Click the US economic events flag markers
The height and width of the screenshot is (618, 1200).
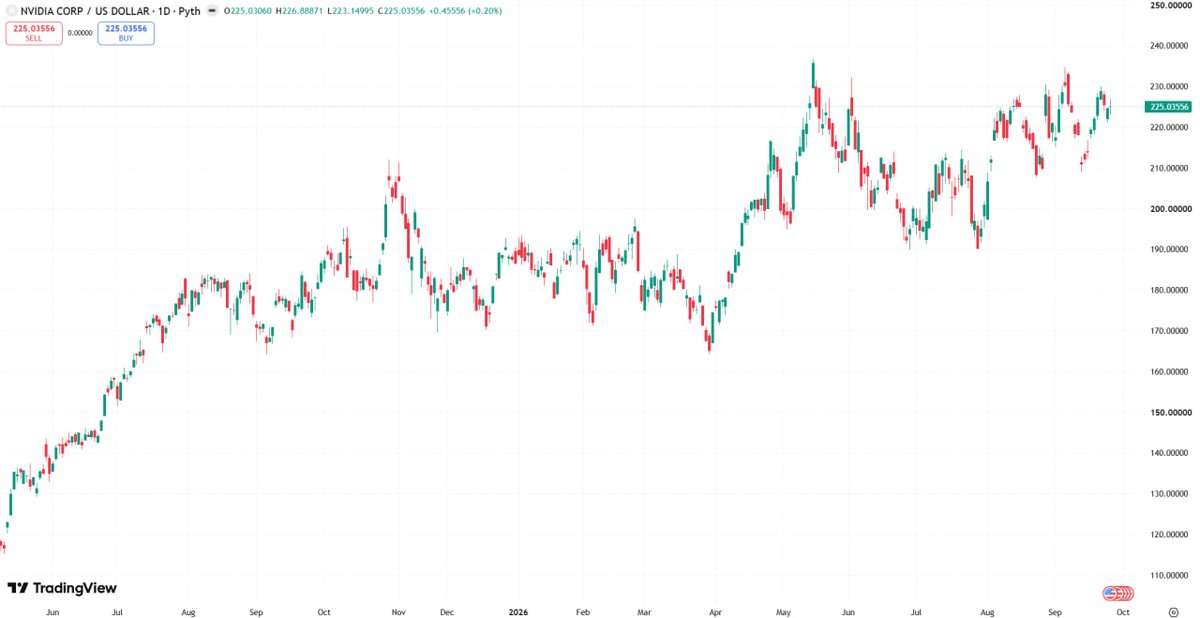[x=1118, y=593]
